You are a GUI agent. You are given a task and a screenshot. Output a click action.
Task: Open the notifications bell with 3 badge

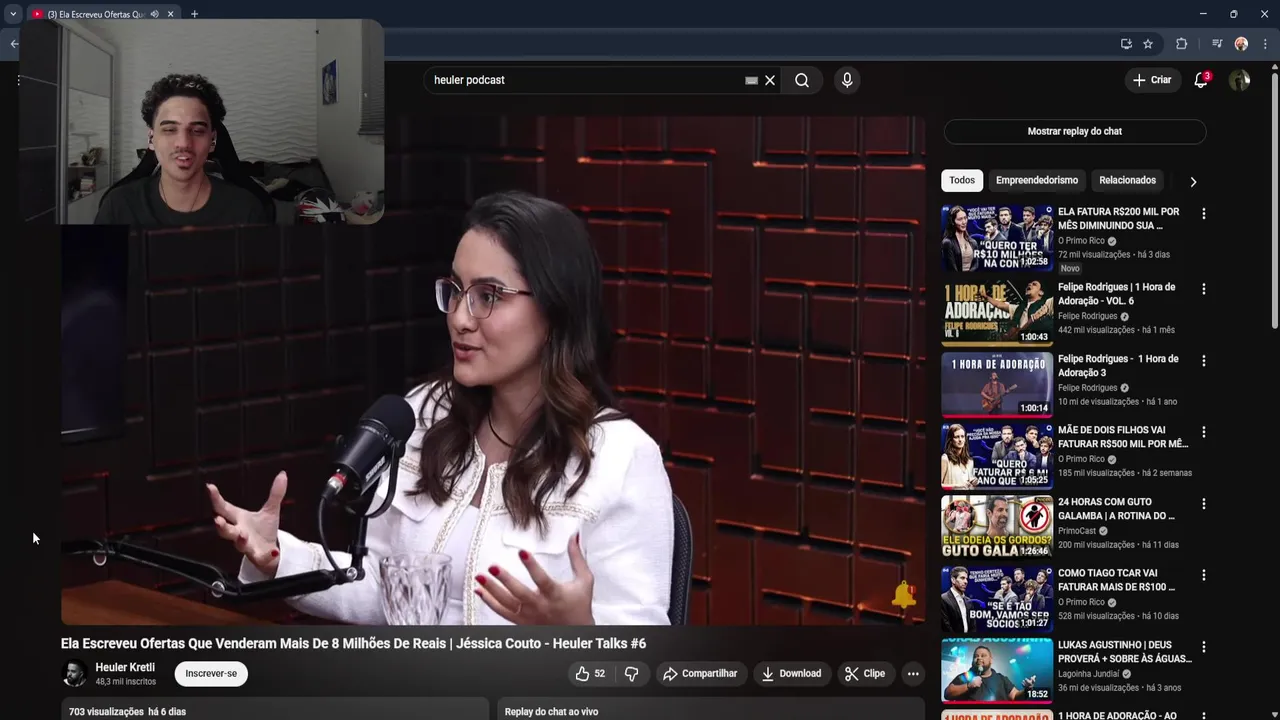coord(1201,80)
